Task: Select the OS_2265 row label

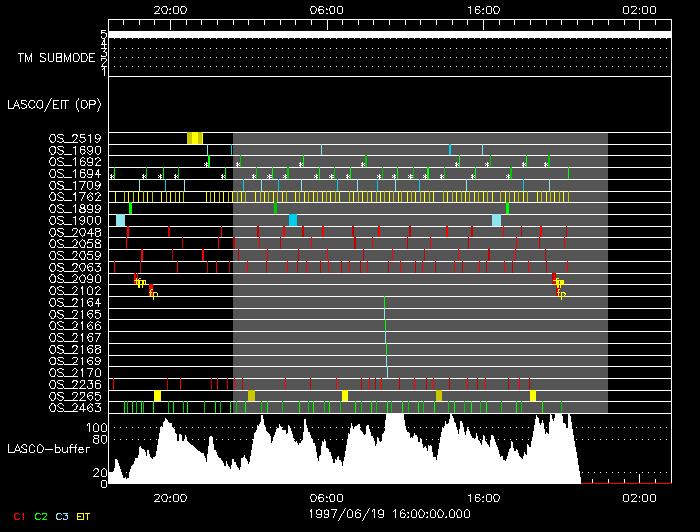Action: 75,396
